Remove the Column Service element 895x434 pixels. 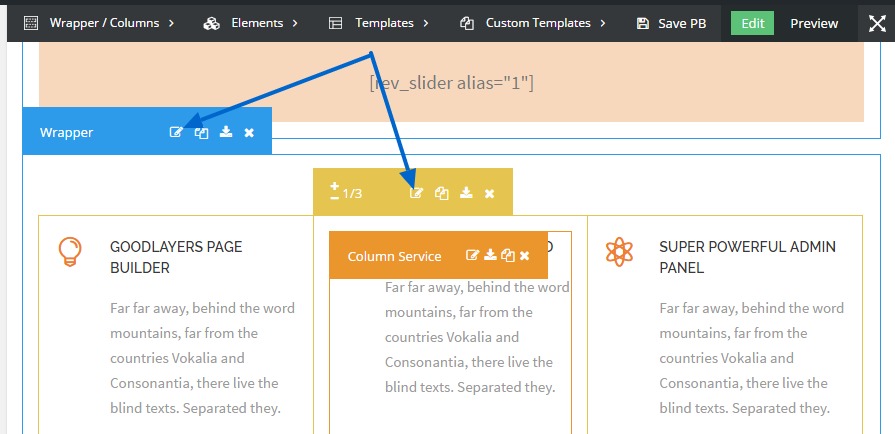[524, 255]
